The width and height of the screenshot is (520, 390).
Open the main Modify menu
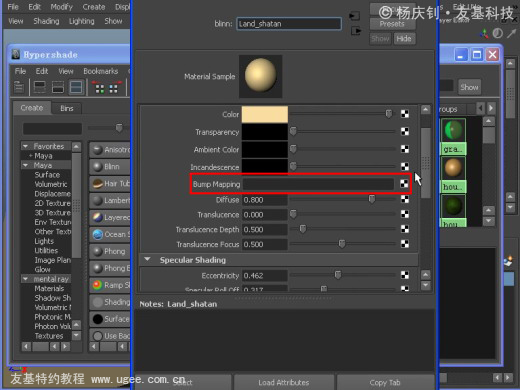point(61,7)
